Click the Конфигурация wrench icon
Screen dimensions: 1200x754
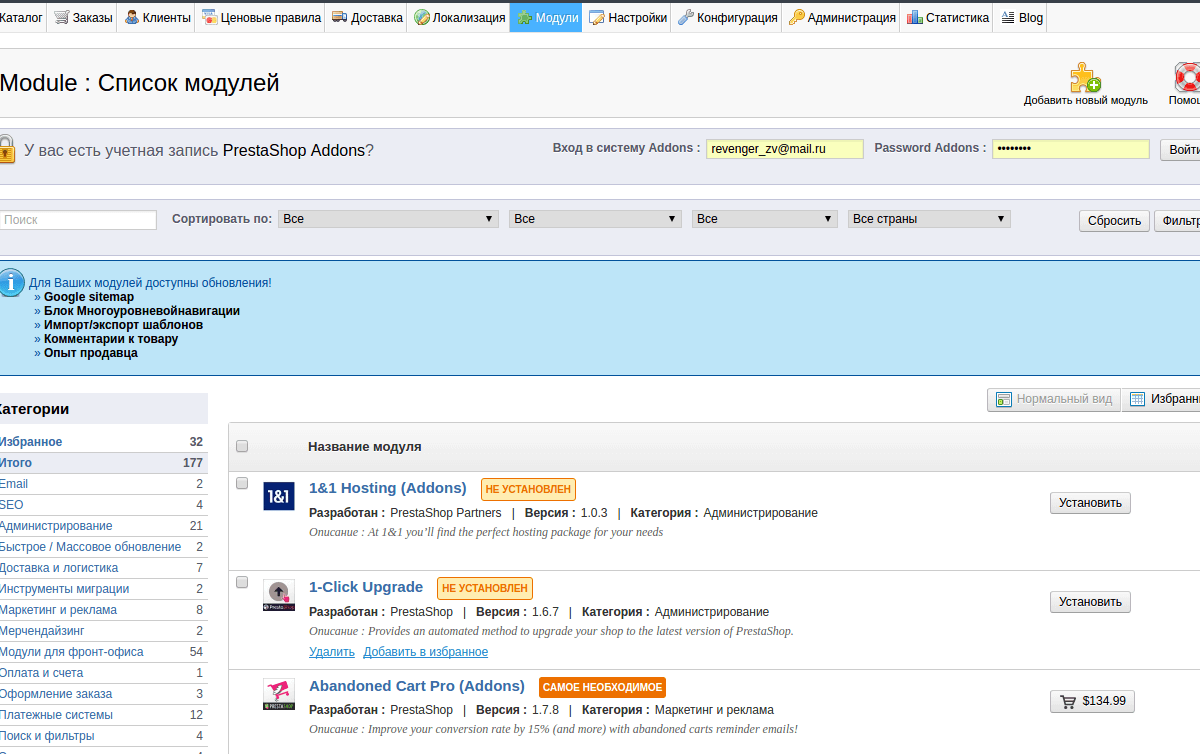685,17
